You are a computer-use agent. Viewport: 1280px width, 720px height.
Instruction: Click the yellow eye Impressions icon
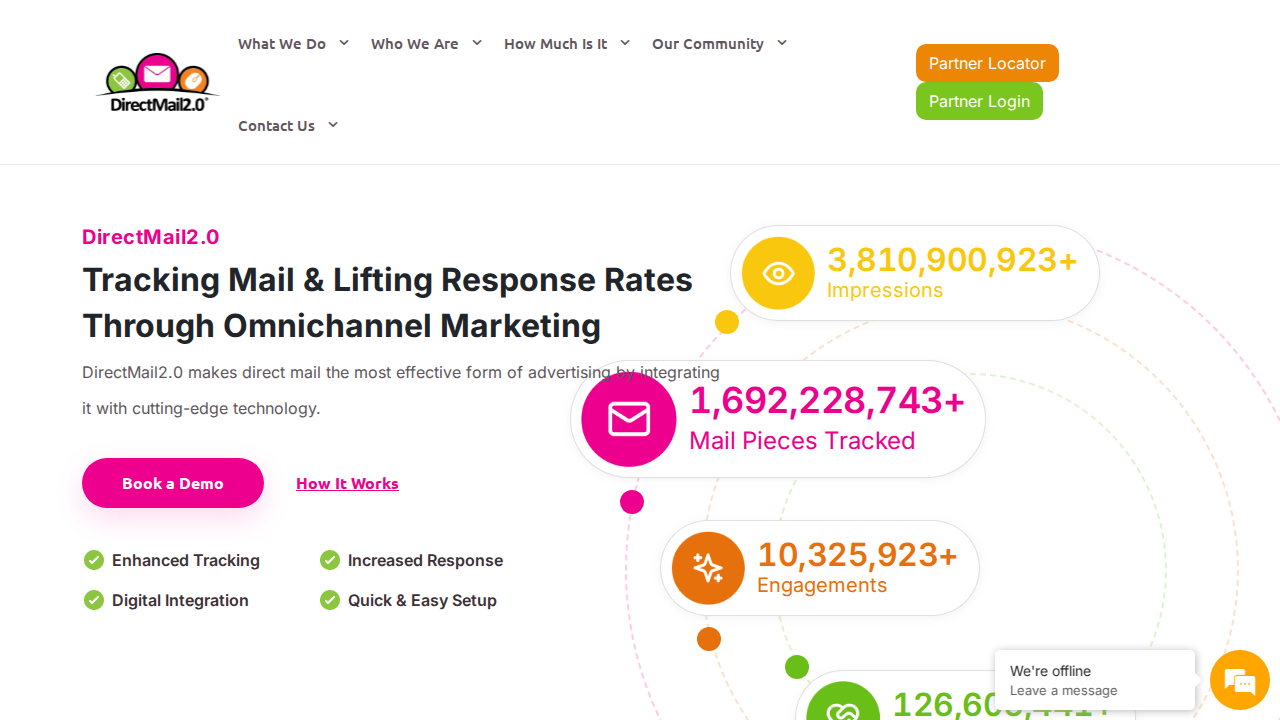click(778, 273)
